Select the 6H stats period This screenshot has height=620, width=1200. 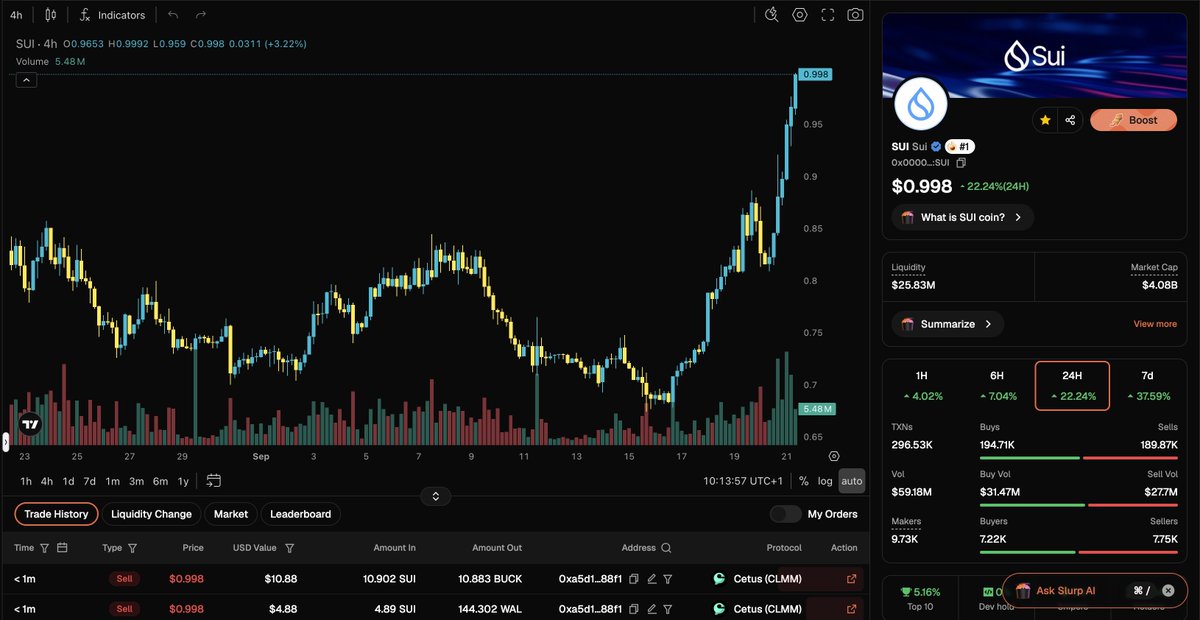pos(996,386)
